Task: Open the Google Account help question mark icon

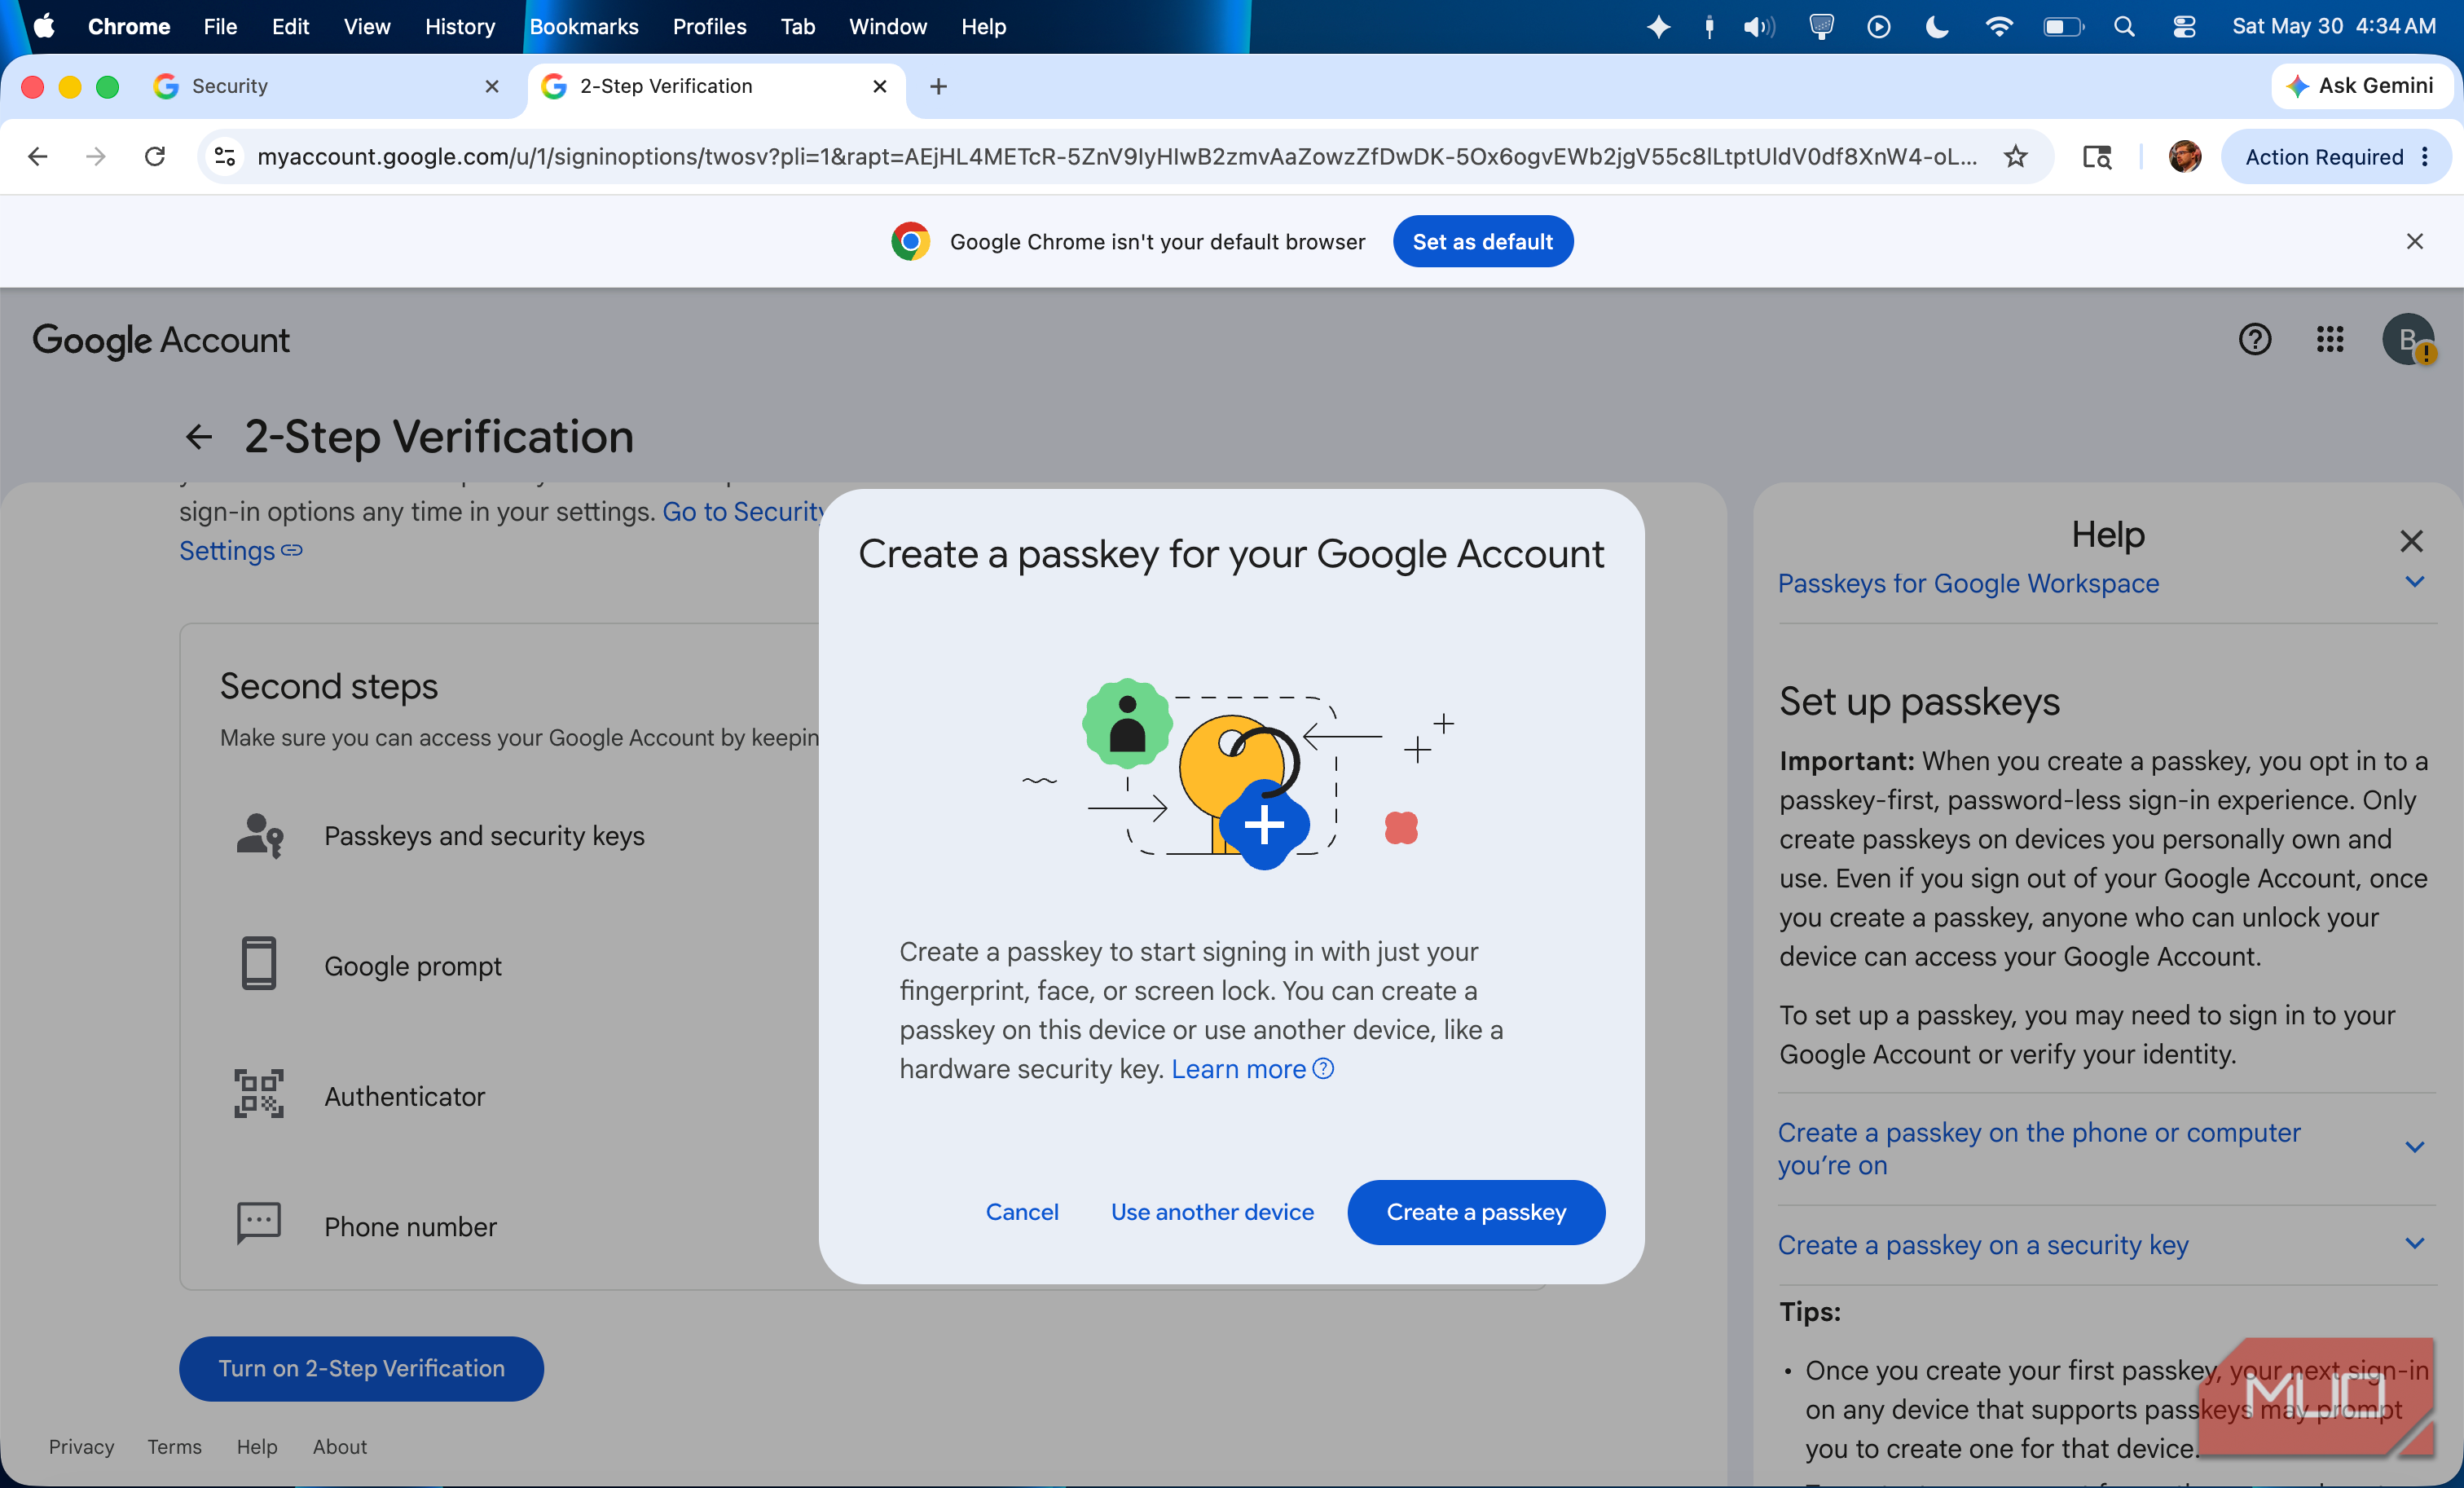Action: coord(2254,339)
